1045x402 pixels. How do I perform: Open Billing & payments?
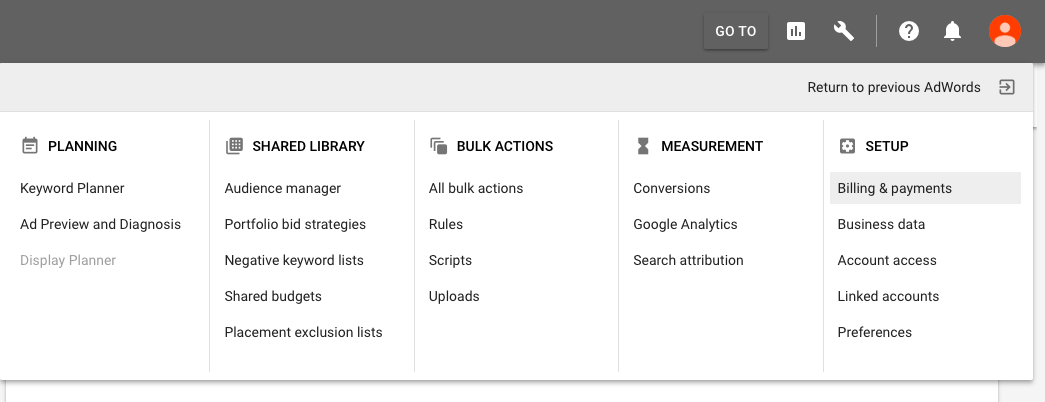pos(895,188)
